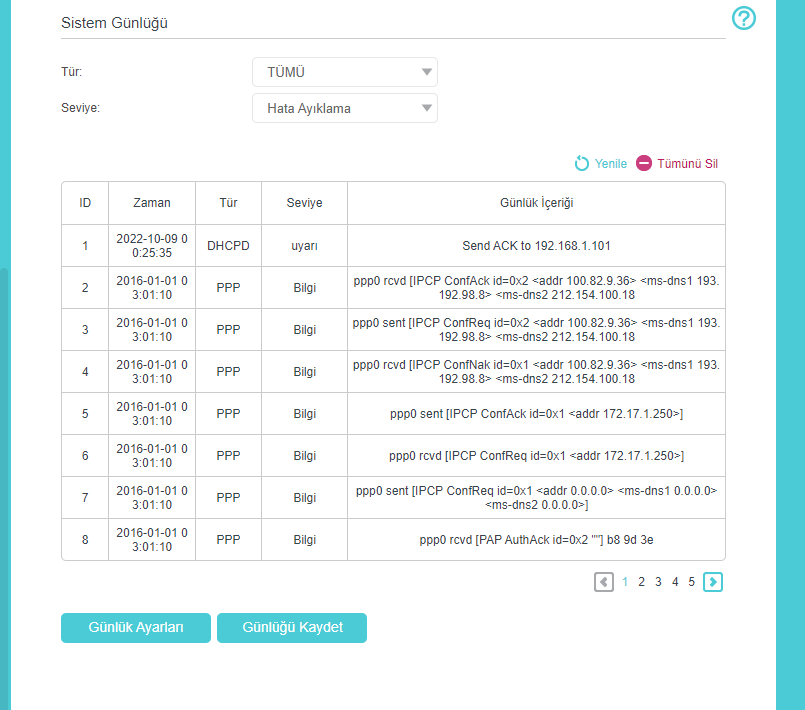Click the ID column header
Screen dimensions: 805x710
85,203
